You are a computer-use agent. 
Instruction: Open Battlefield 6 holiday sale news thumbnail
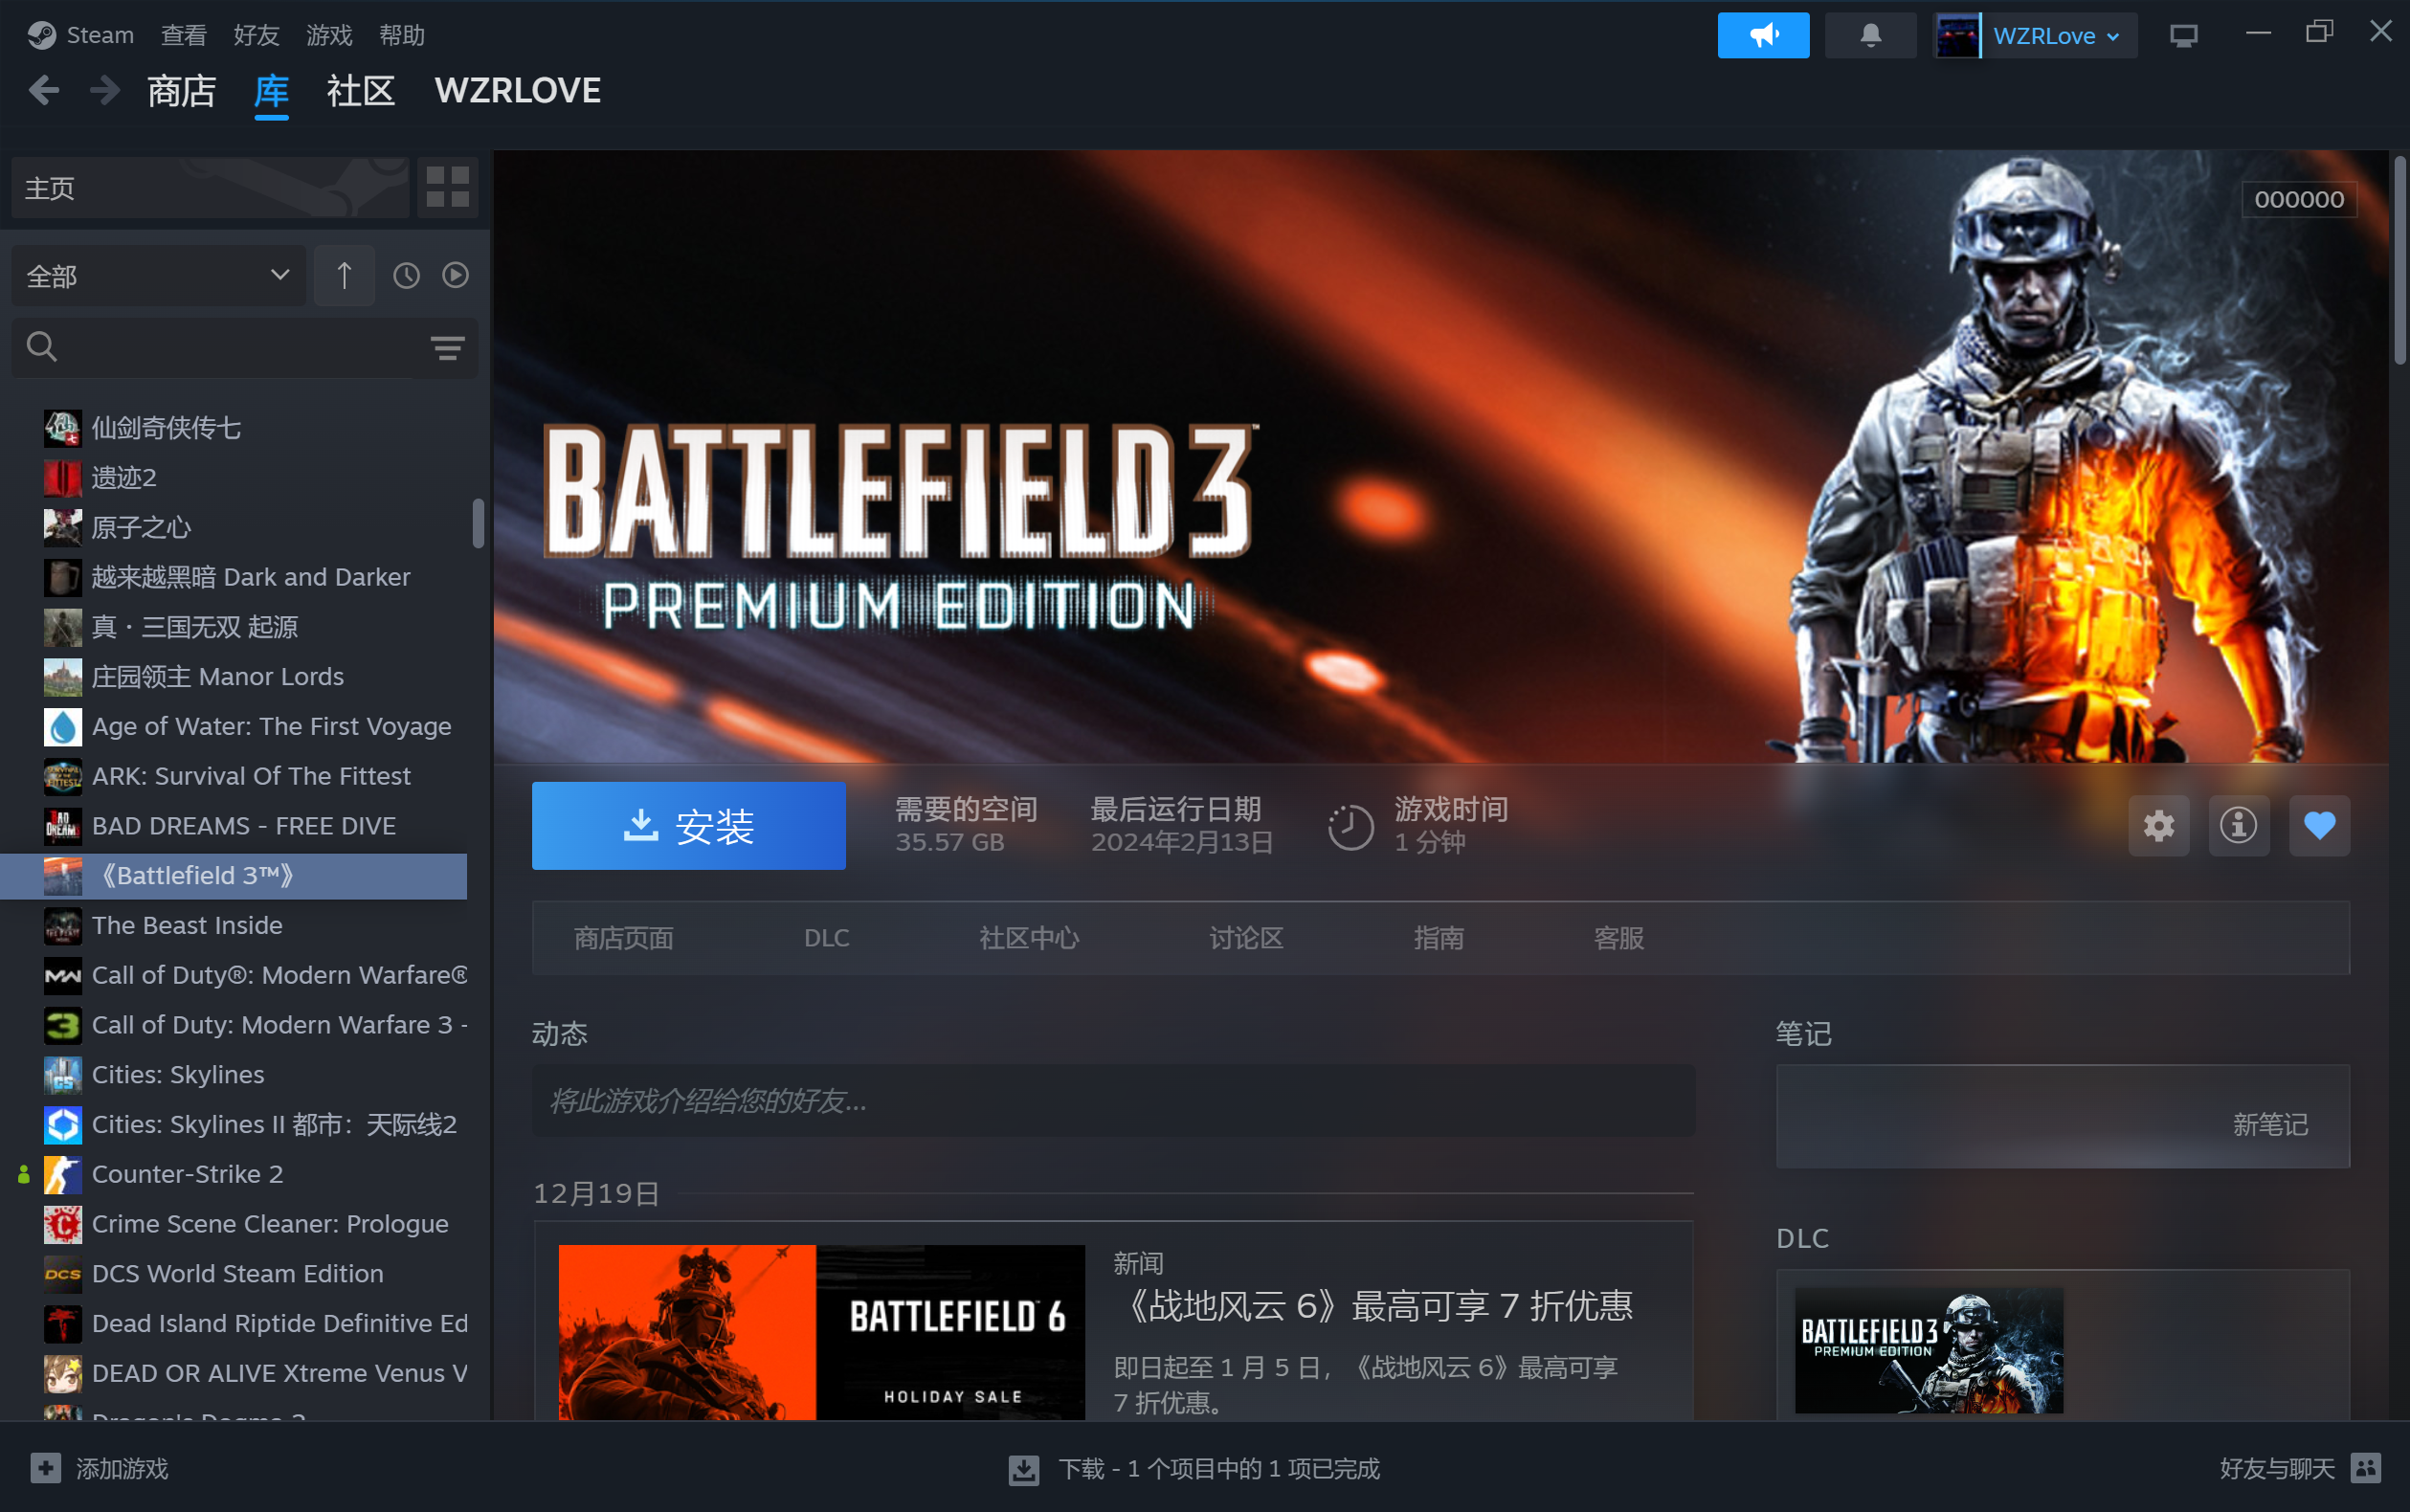point(821,1331)
